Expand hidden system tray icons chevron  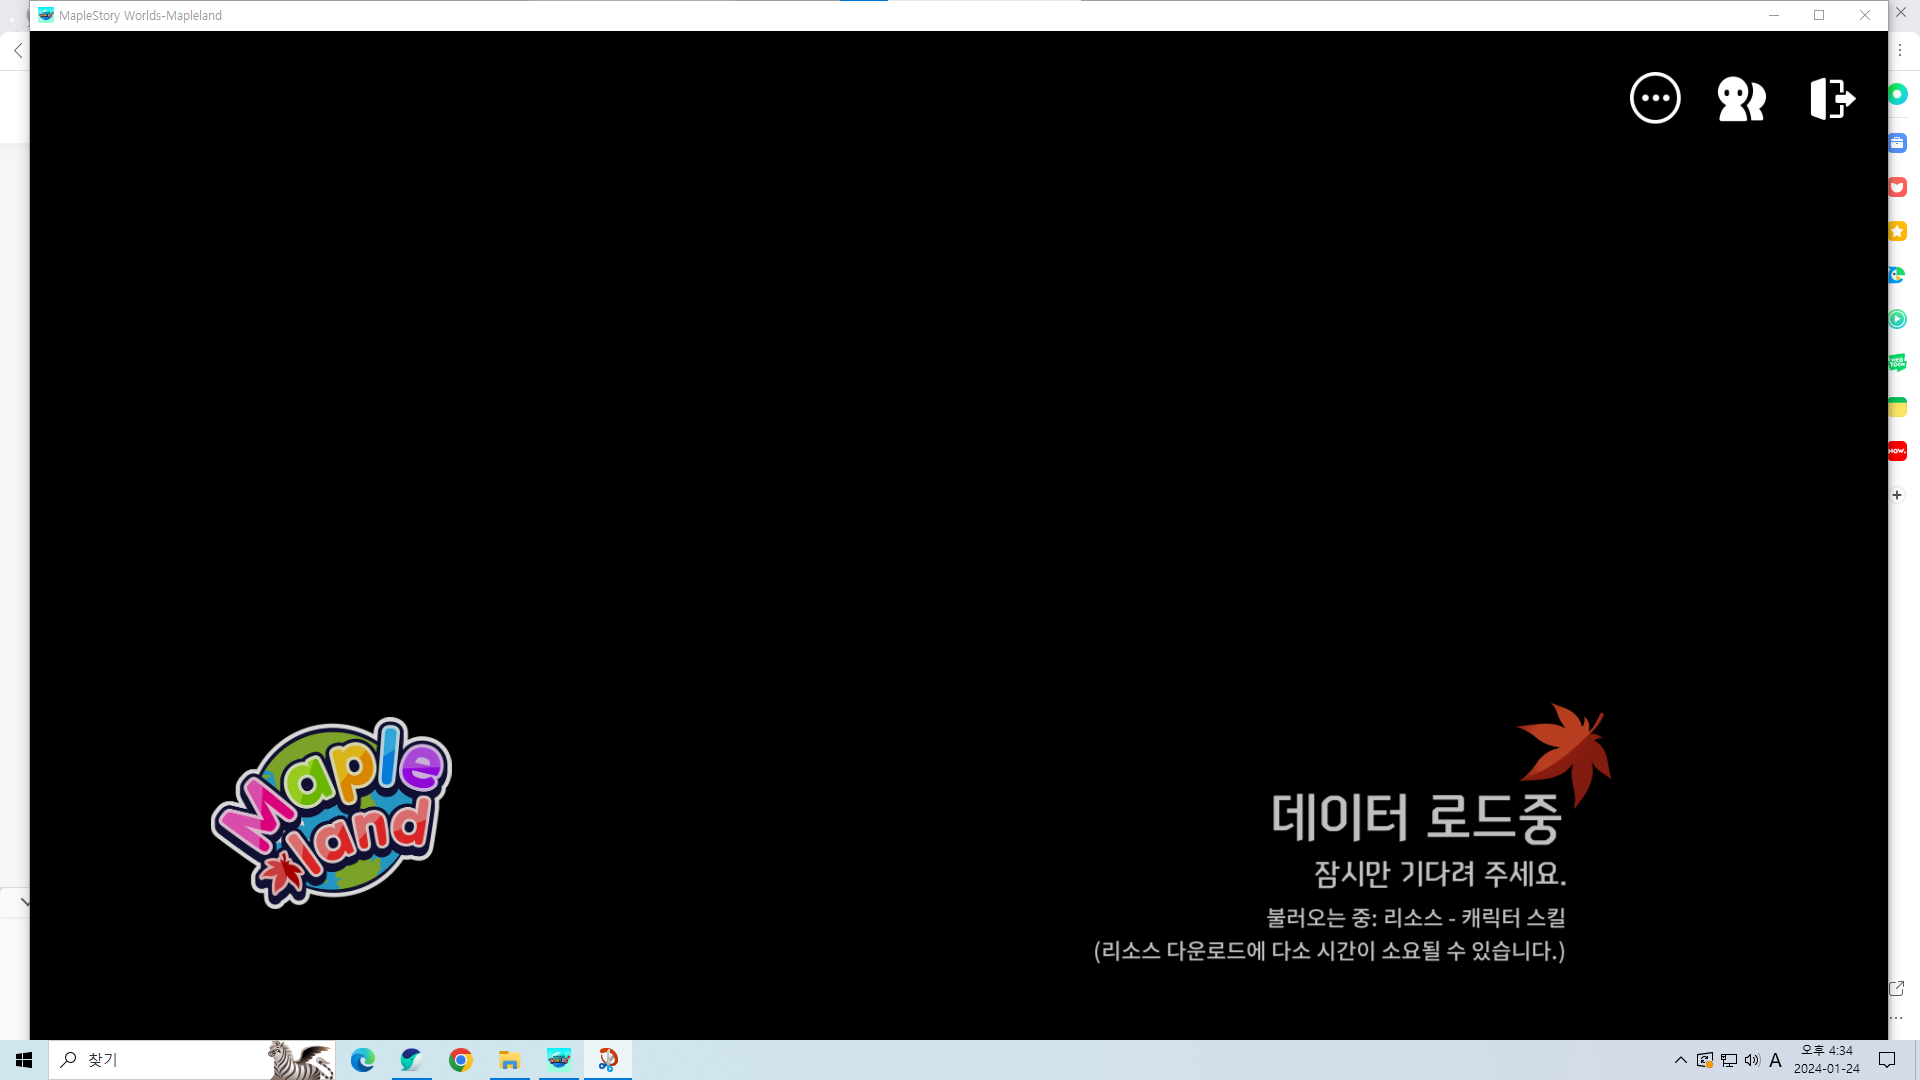coord(1681,1060)
